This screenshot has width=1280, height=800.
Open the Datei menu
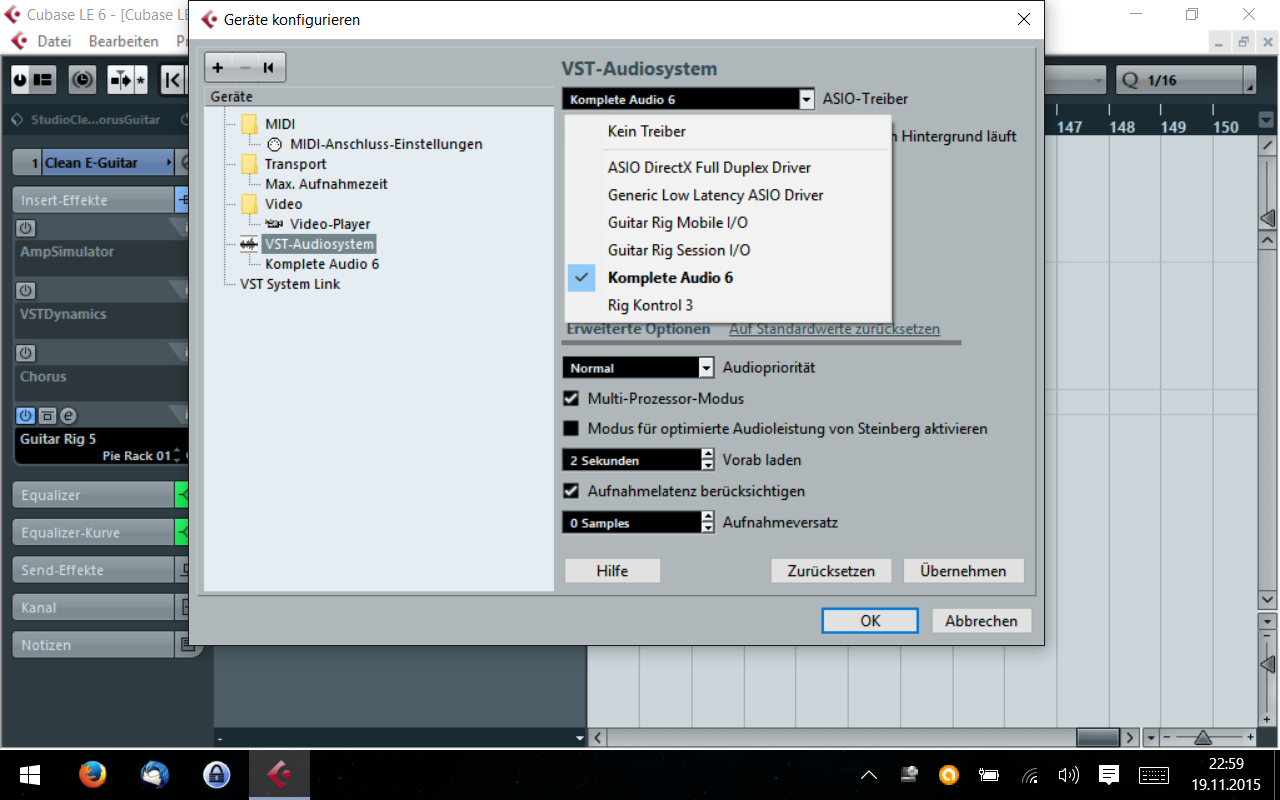pyautogui.click(x=54, y=41)
